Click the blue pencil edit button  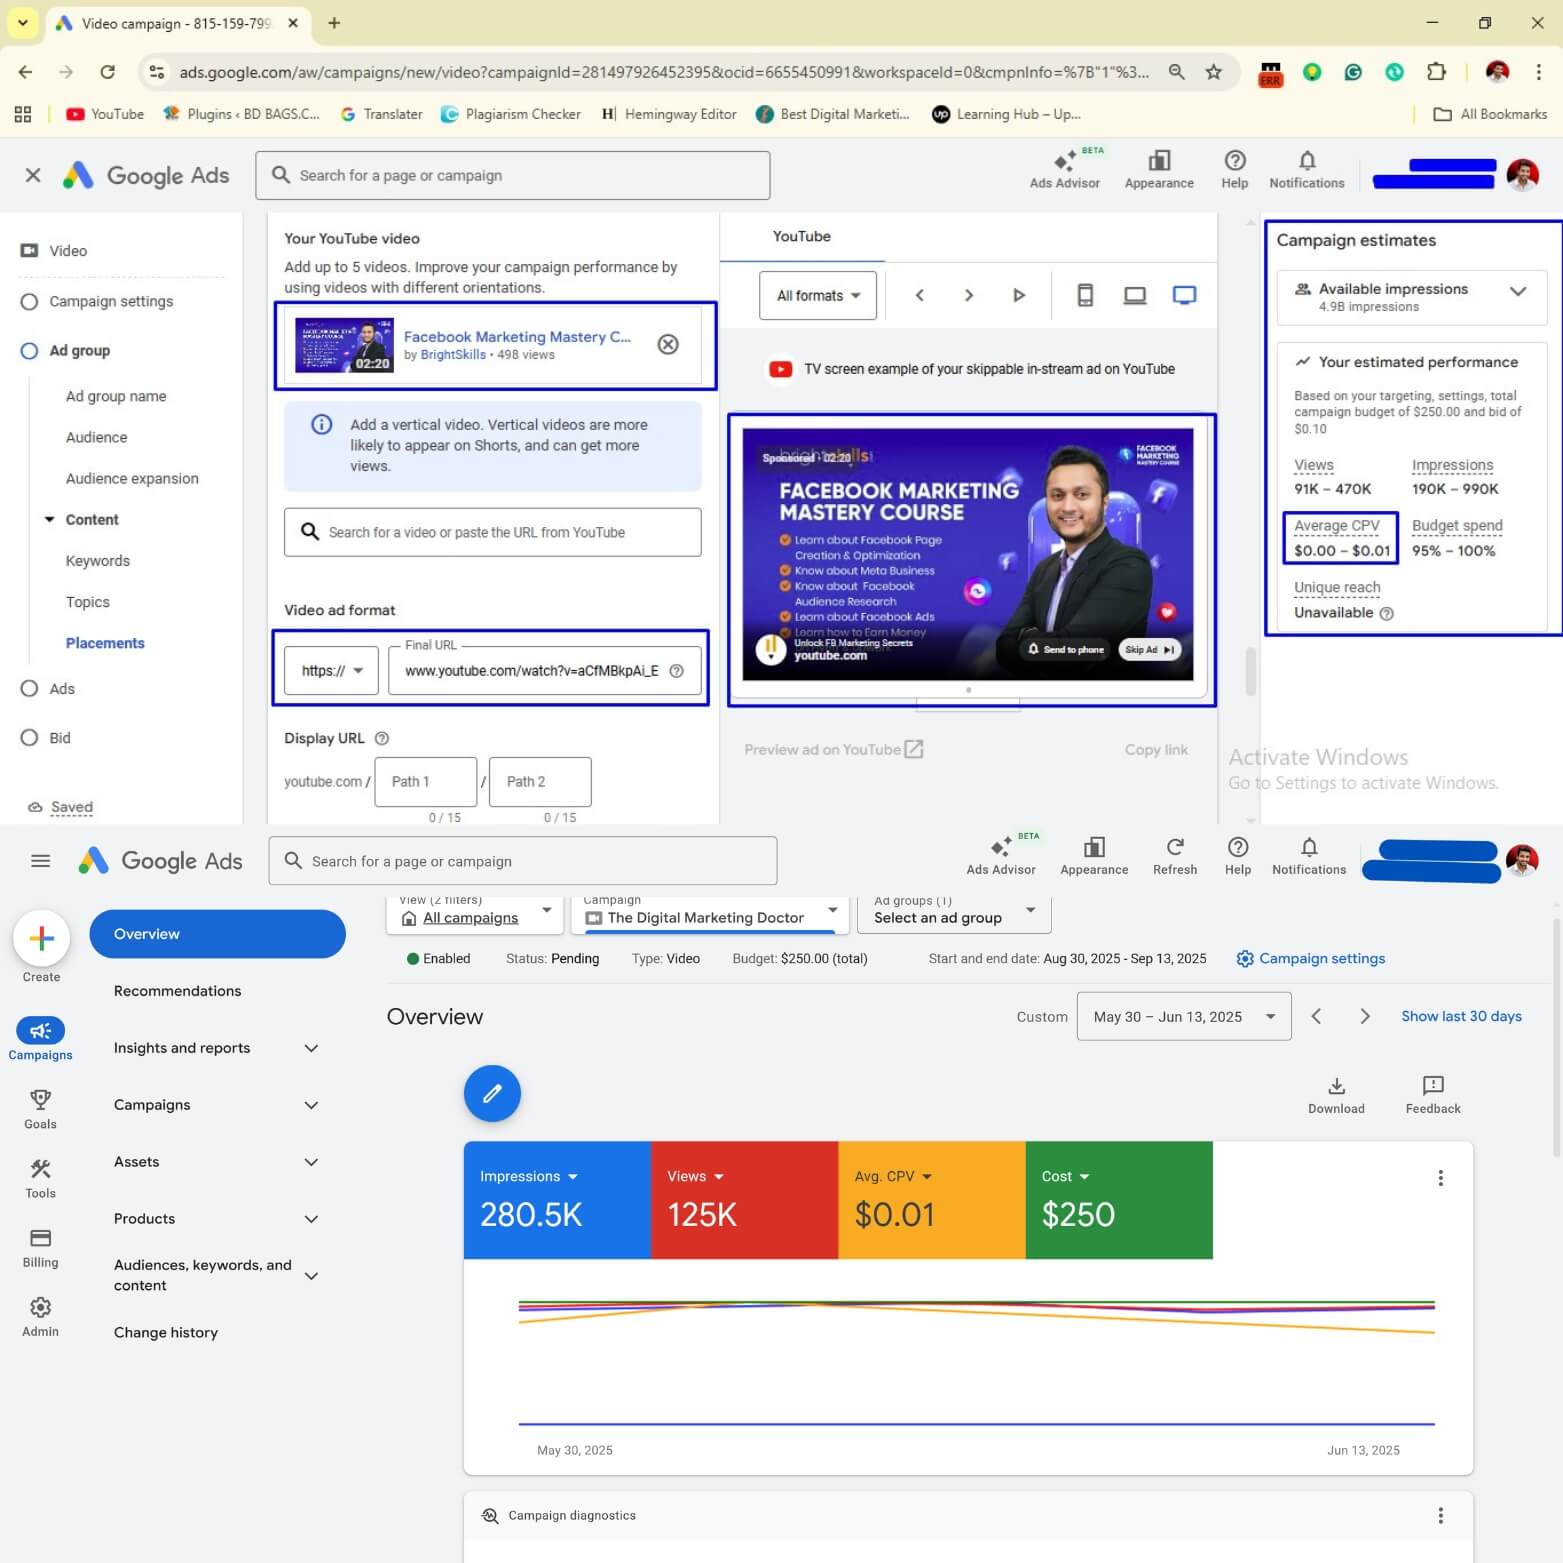click(492, 1093)
